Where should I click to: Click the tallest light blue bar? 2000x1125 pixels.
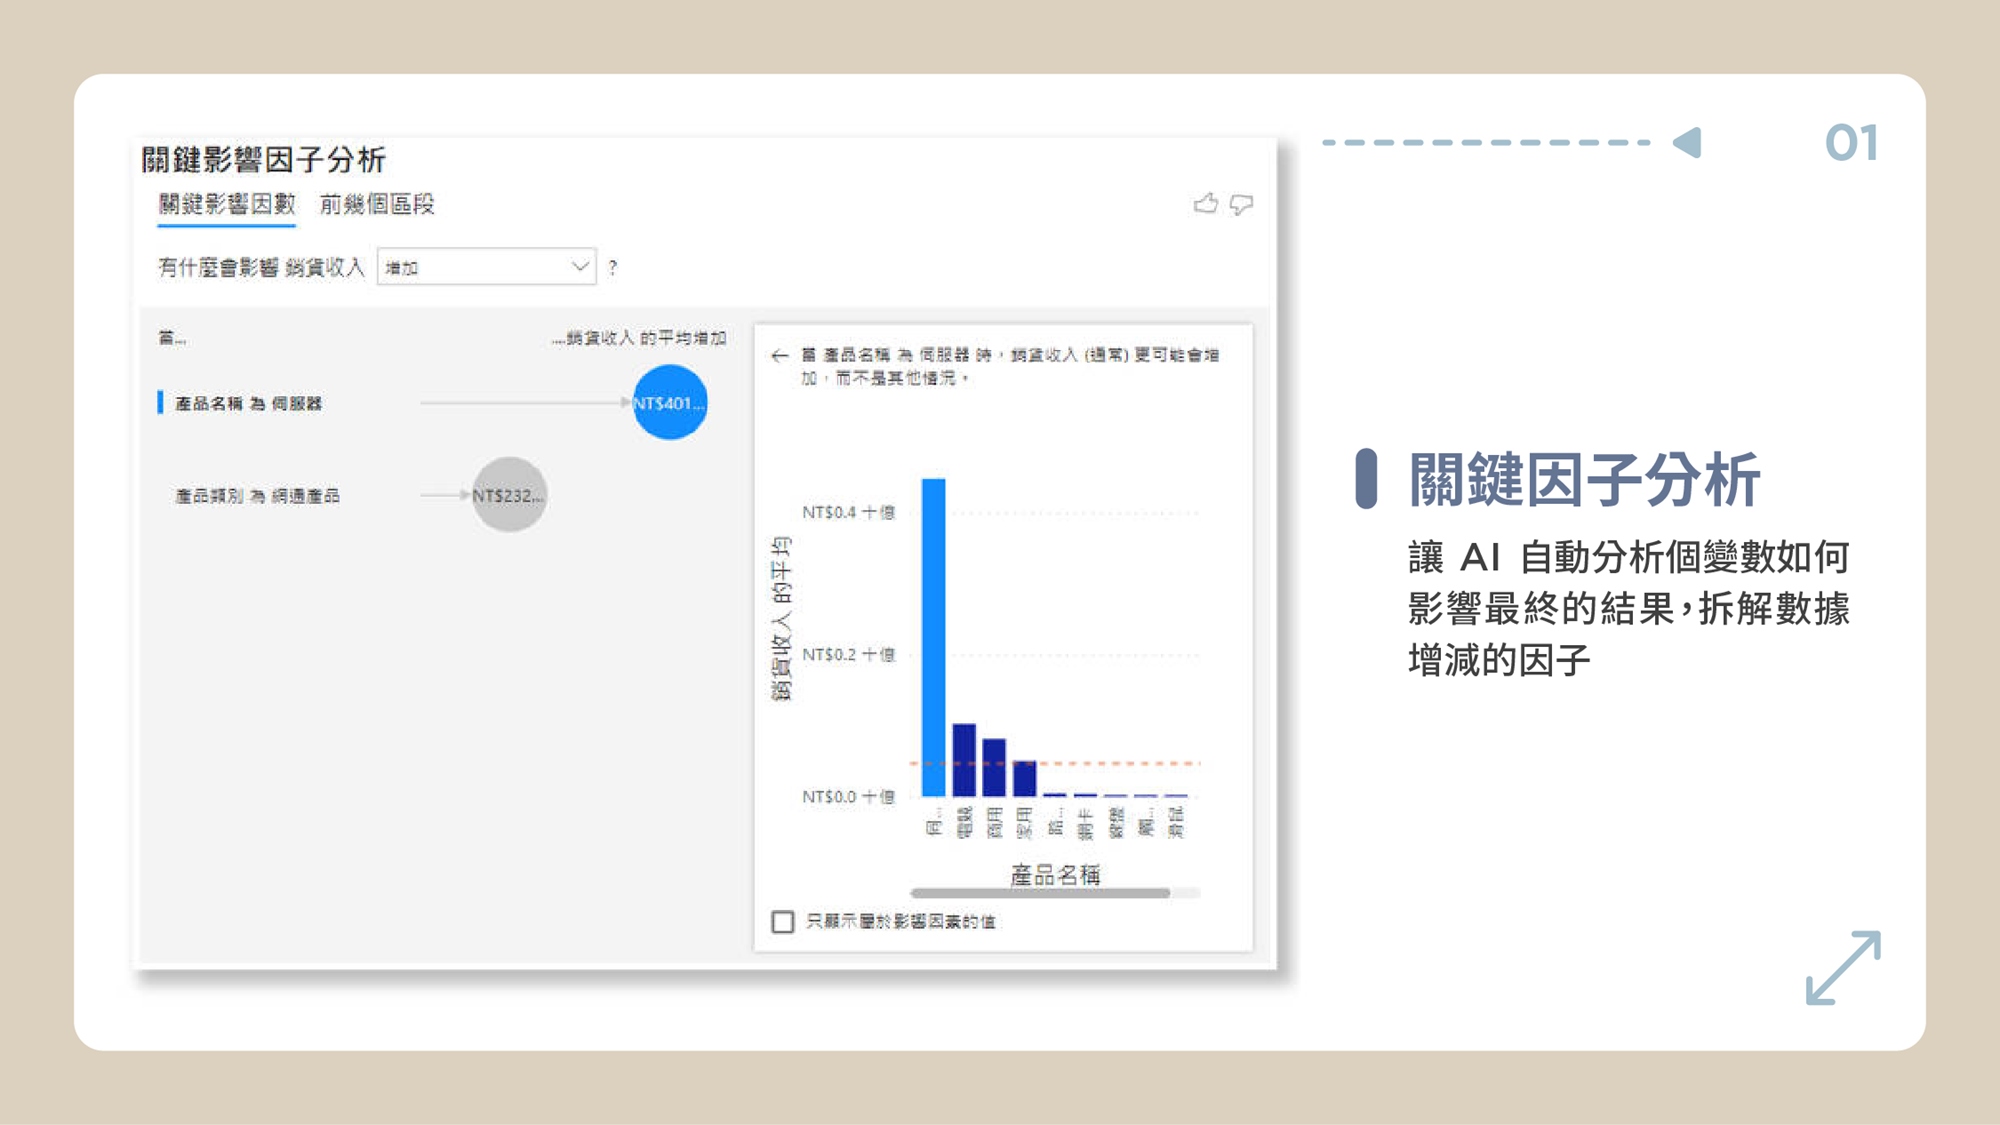933,637
